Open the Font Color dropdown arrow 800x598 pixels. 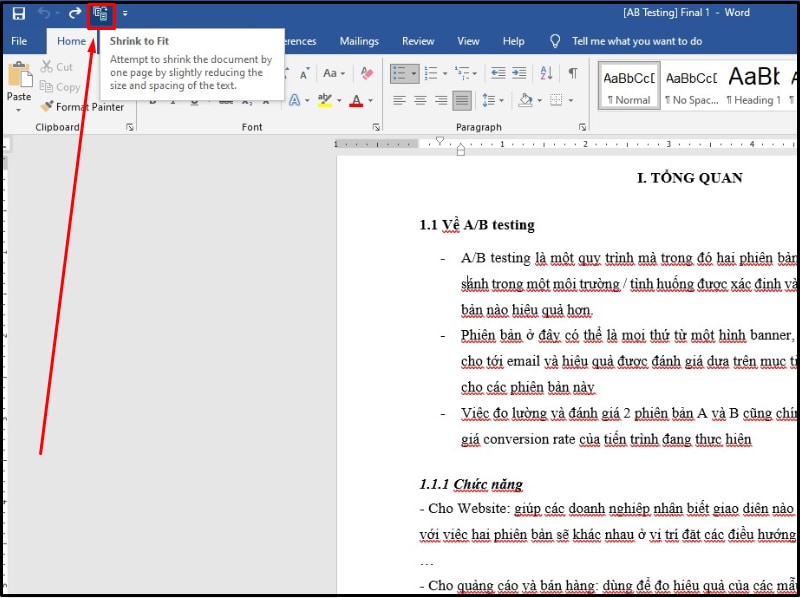(x=369, y=99)
